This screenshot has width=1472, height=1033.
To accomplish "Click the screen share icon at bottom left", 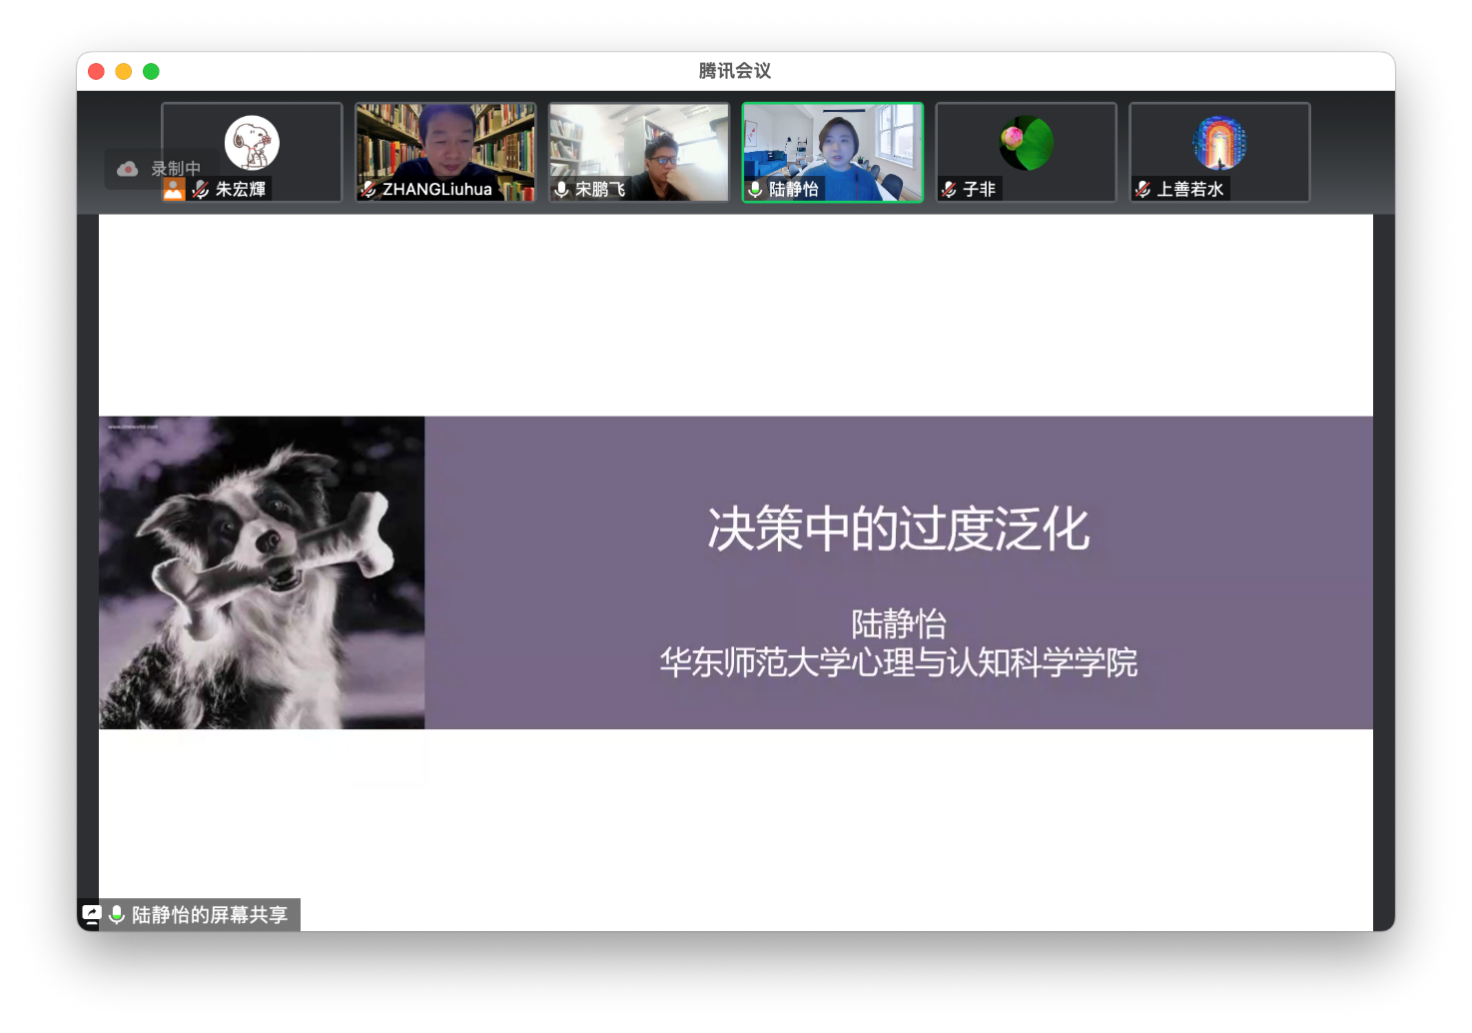I will point(91,914).
